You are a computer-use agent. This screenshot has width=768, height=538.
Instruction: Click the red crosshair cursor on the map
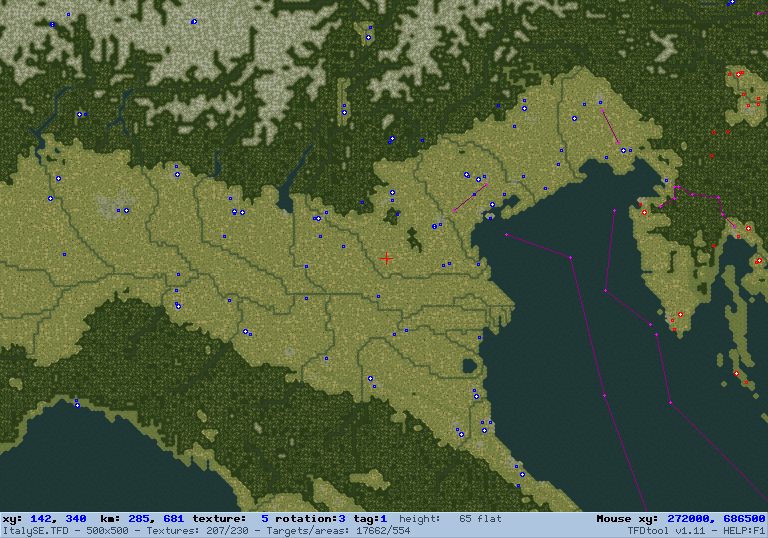[386, 258]
